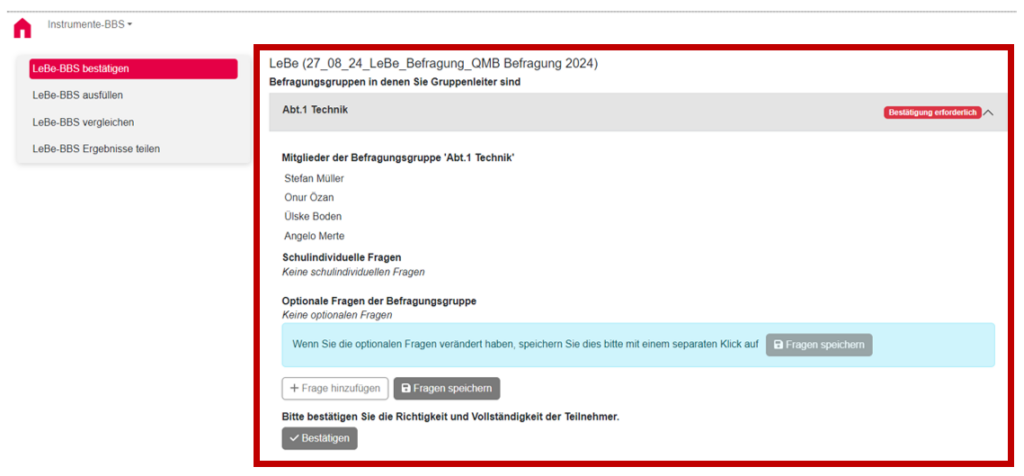The image size is (1024, 476).
Task: Confirm participants with the Bestätigen button
Action: click(319, 438)
